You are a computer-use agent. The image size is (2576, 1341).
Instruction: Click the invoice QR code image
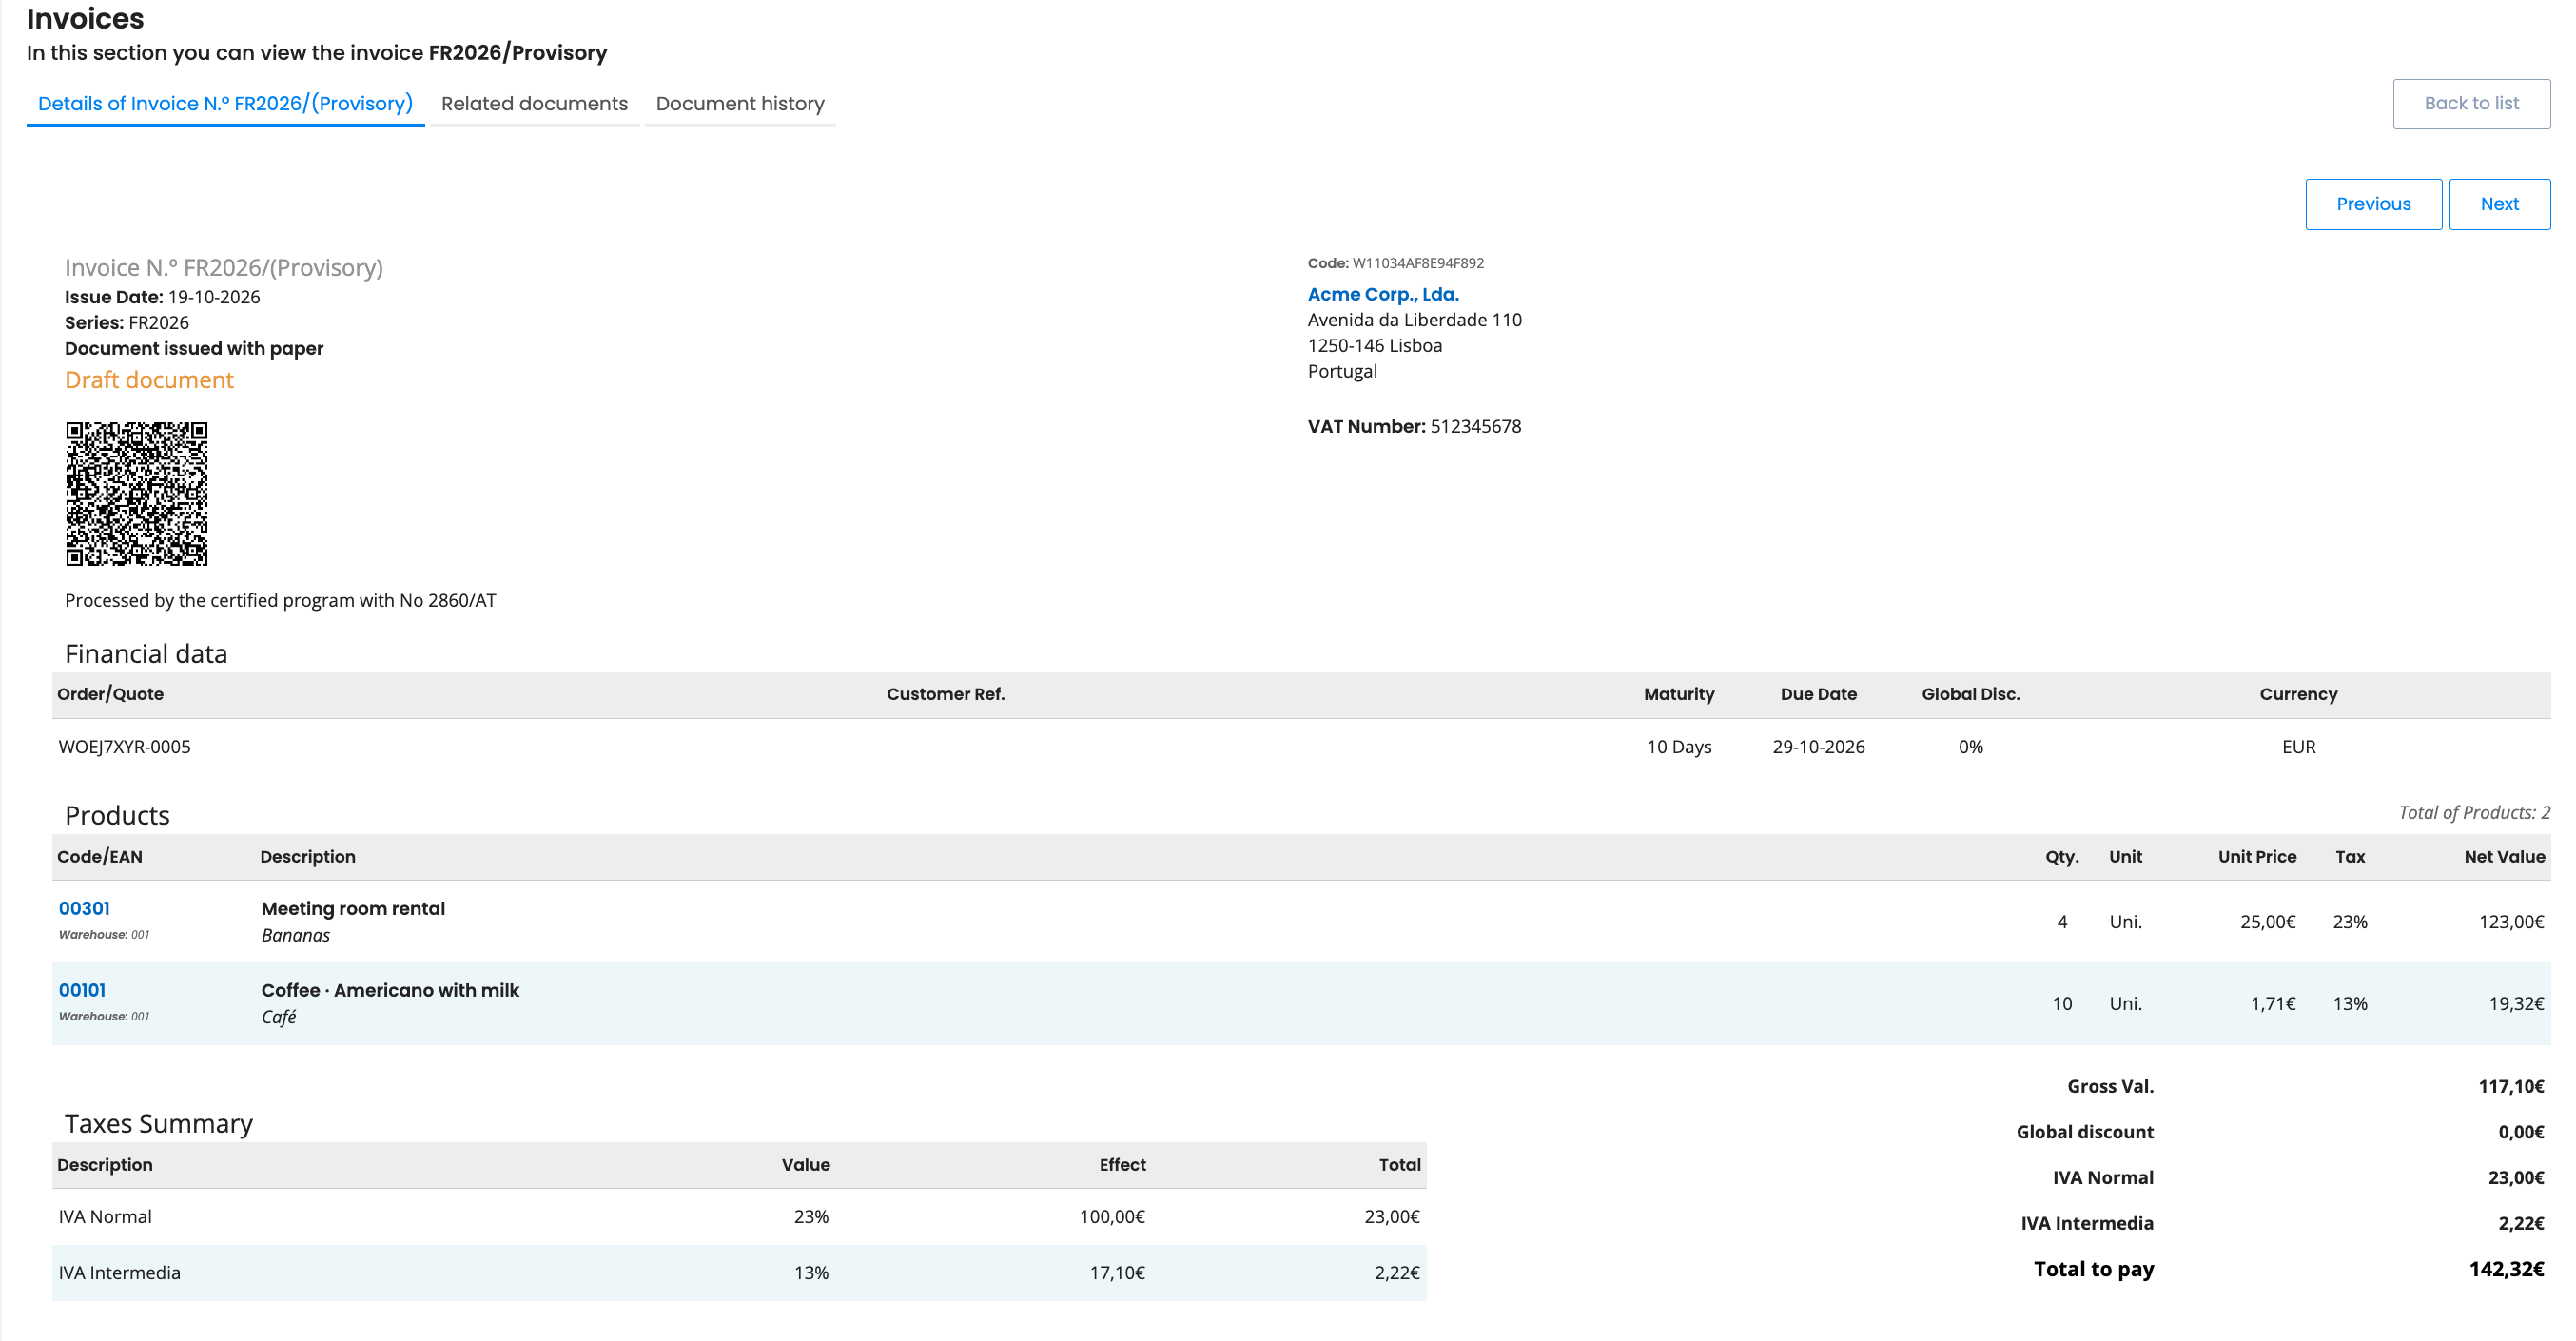click(x=137, y=493)
